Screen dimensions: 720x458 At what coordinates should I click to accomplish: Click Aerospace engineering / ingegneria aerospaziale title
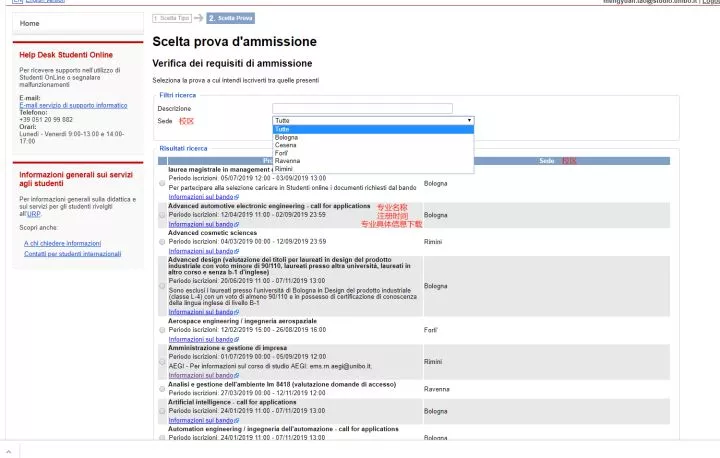(242, 321)
